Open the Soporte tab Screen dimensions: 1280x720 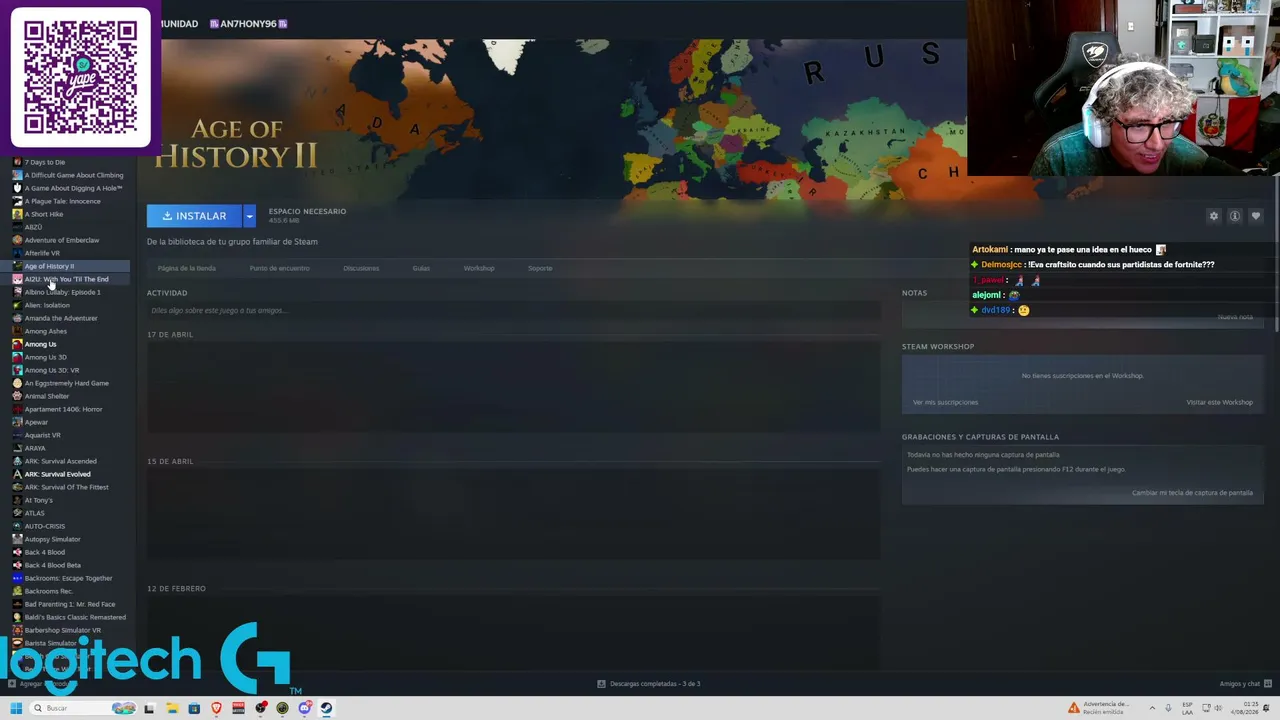pyautogui.click(x=540, y=268)
